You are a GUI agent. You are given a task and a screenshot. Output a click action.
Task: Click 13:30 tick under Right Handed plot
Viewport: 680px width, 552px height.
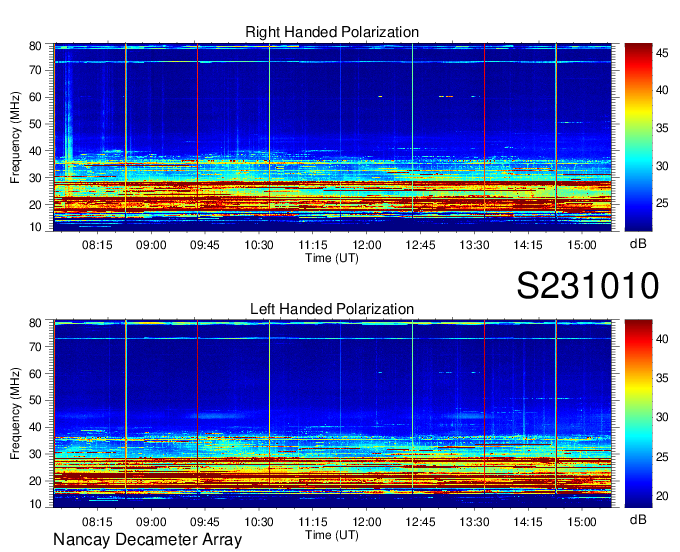pyautogui.click(x=474, y=245)
